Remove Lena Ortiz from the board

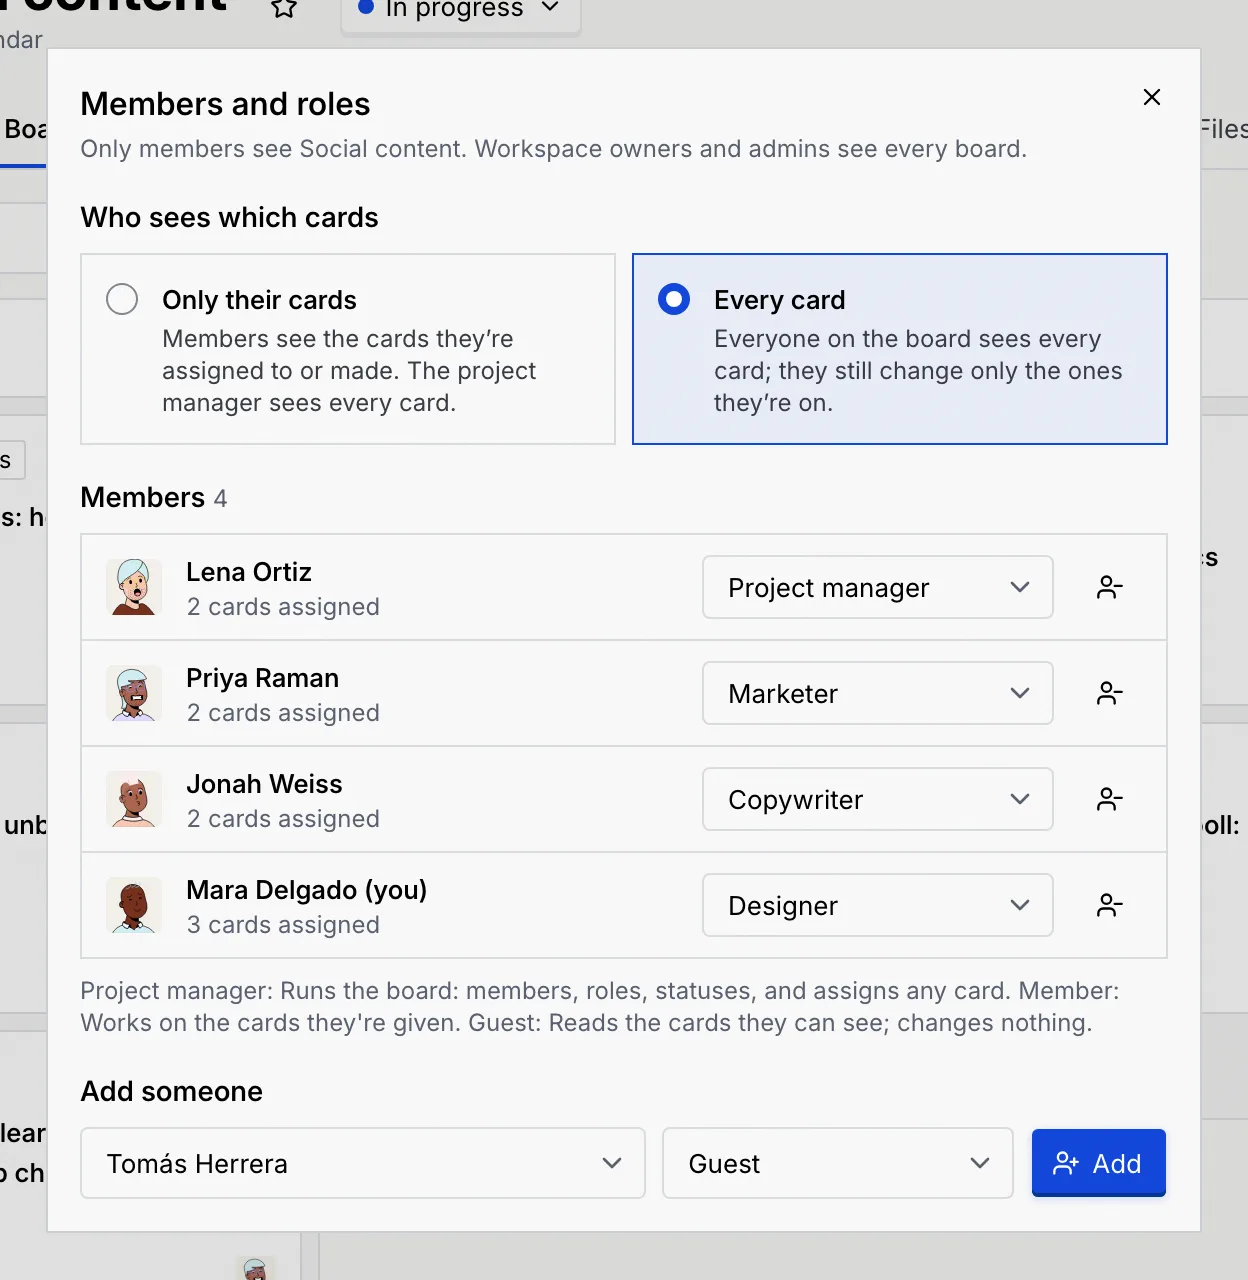1110,587
